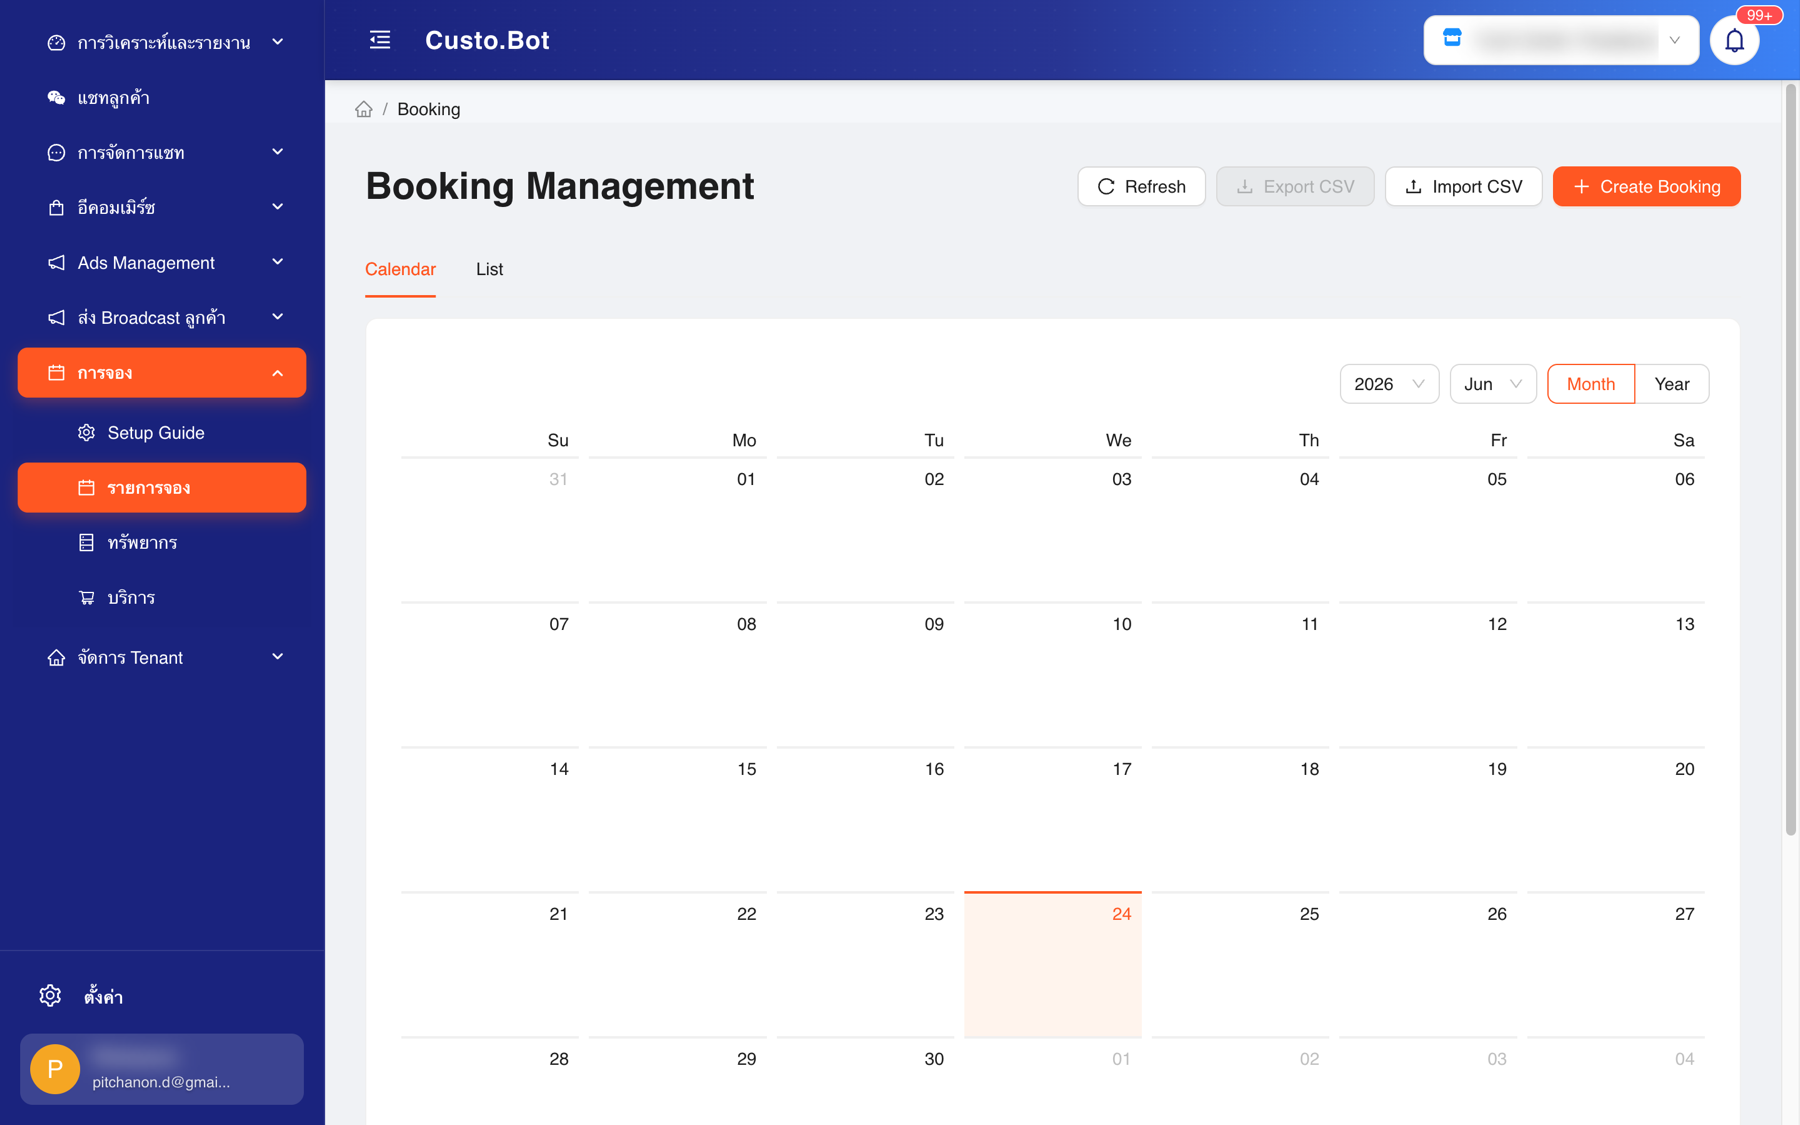Click the store icon in shop selector
The height and width of the screenshot is (1125, 1800).
click(x=1452, y=39)
